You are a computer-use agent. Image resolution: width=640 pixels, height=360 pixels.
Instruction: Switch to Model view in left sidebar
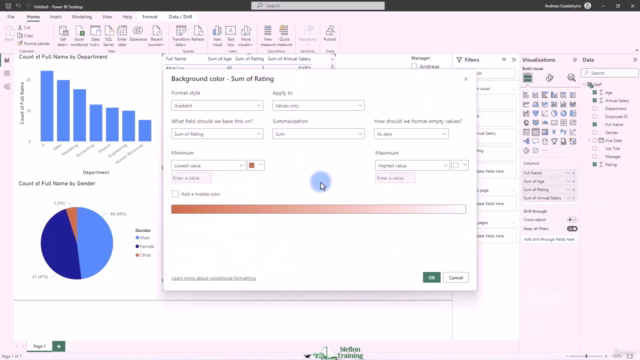point(7,87)
